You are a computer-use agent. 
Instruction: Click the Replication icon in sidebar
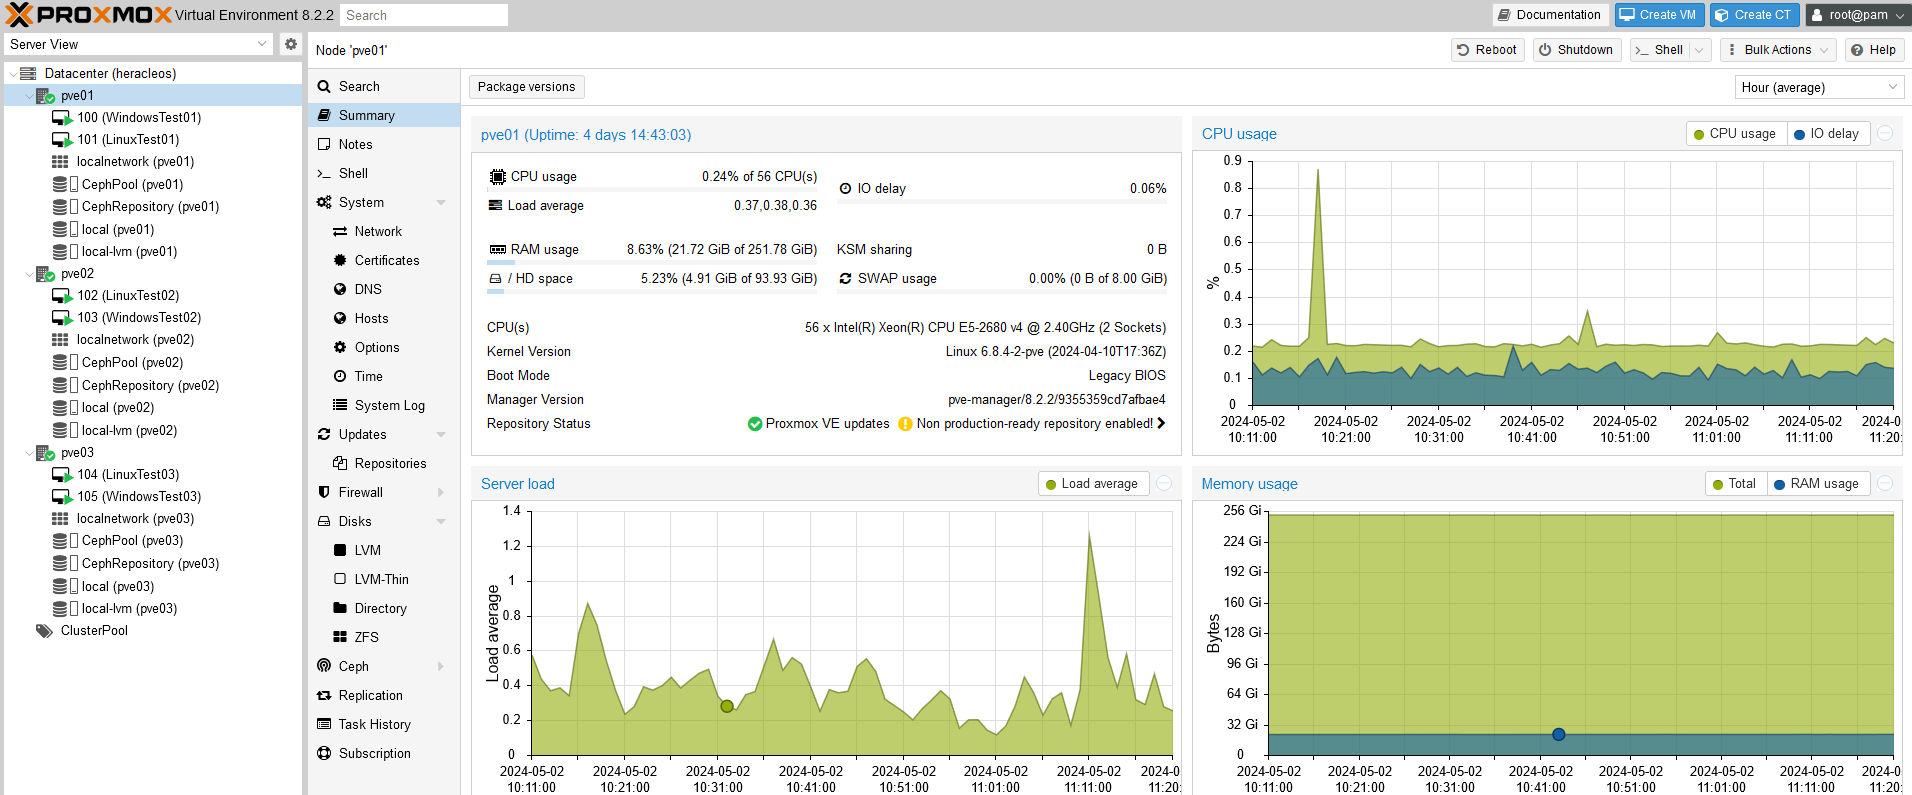(324, 695)
